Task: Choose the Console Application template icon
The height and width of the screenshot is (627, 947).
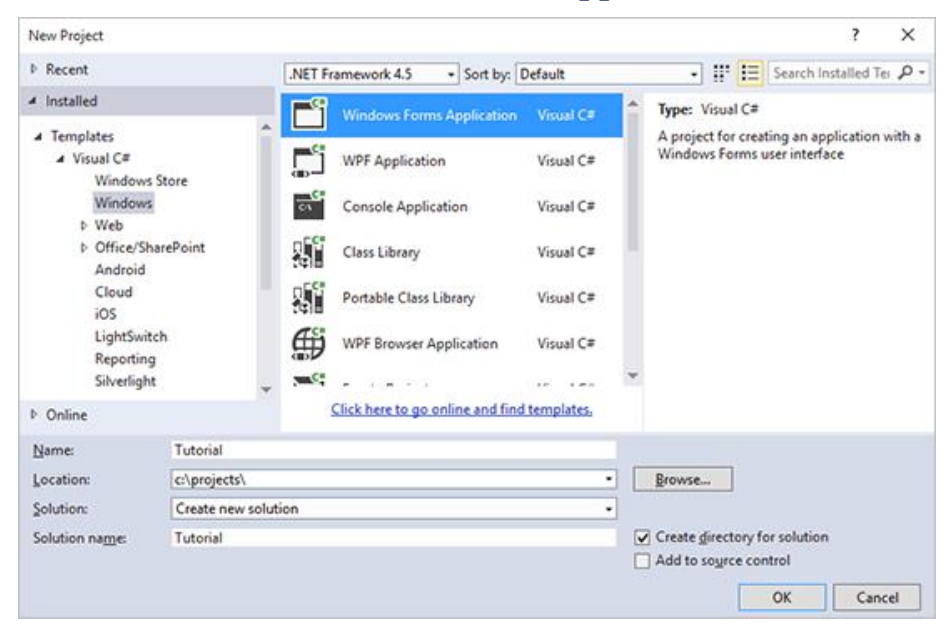Action: pyautogui.click(x=307, y=207)
